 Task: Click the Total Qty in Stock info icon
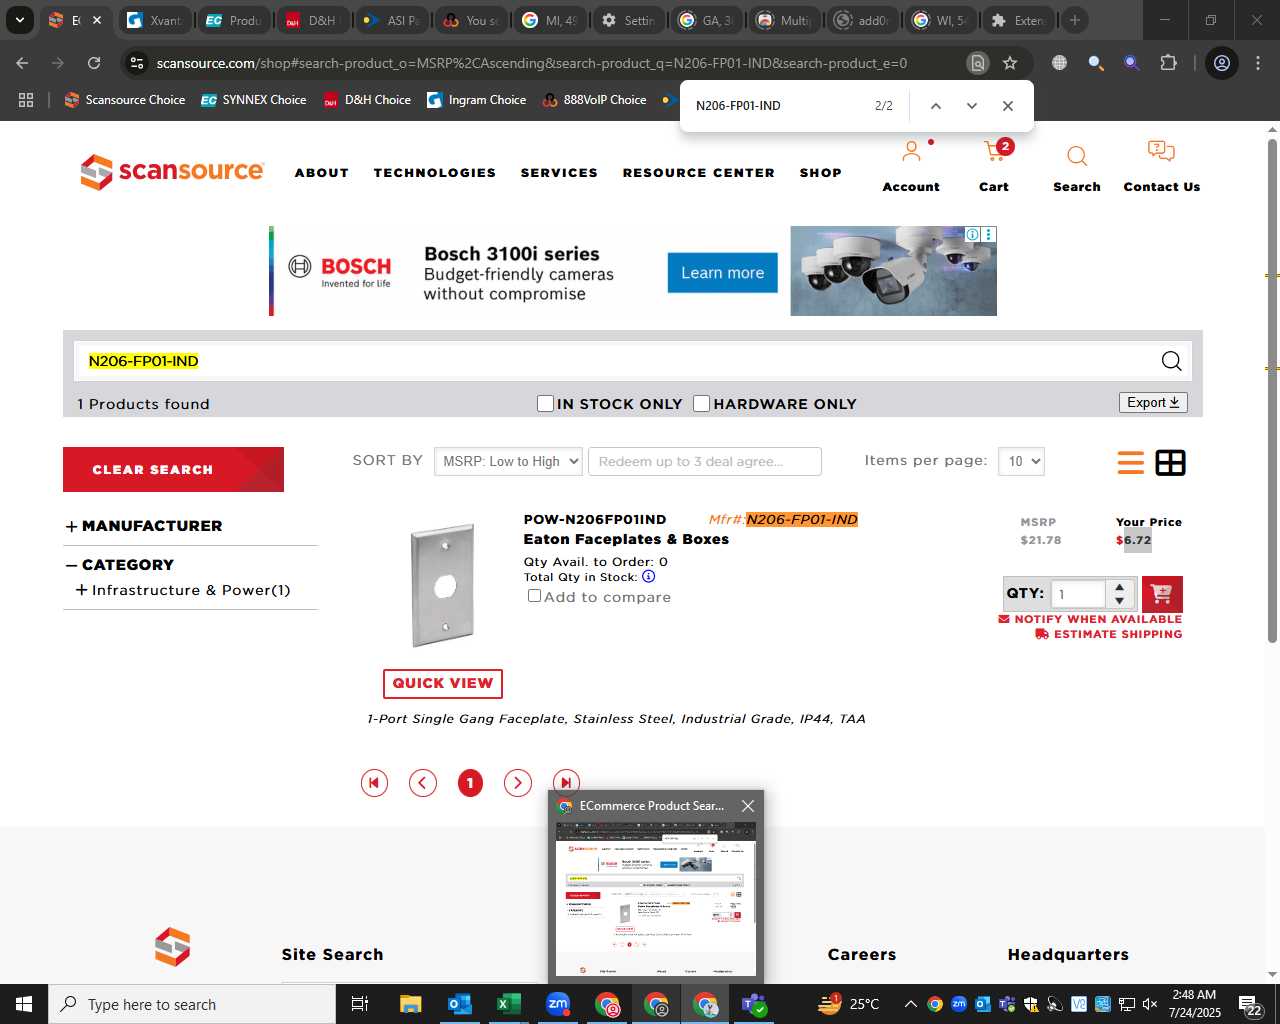click(x=649, y=577)
